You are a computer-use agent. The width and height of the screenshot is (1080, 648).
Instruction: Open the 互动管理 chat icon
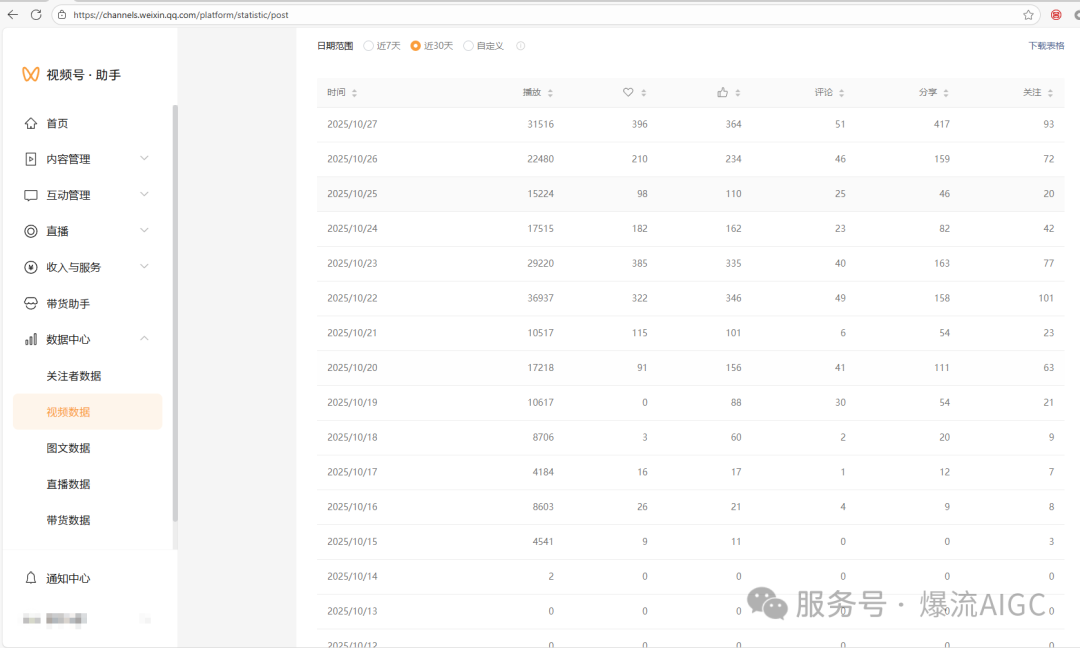[31, 196]
